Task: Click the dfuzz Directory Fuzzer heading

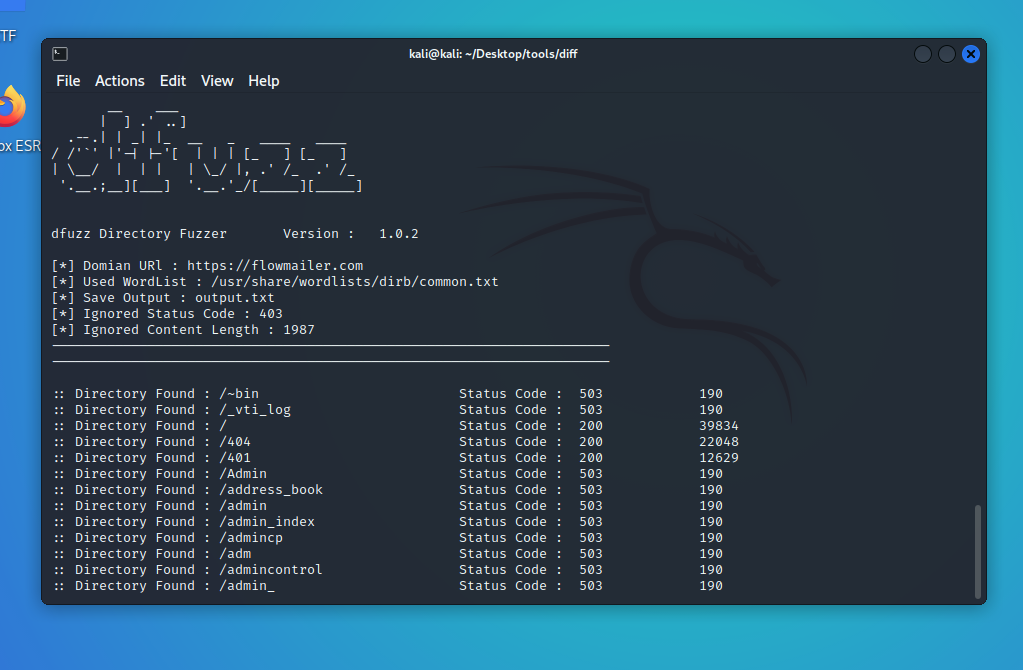Action: click(x=139, y=234)
